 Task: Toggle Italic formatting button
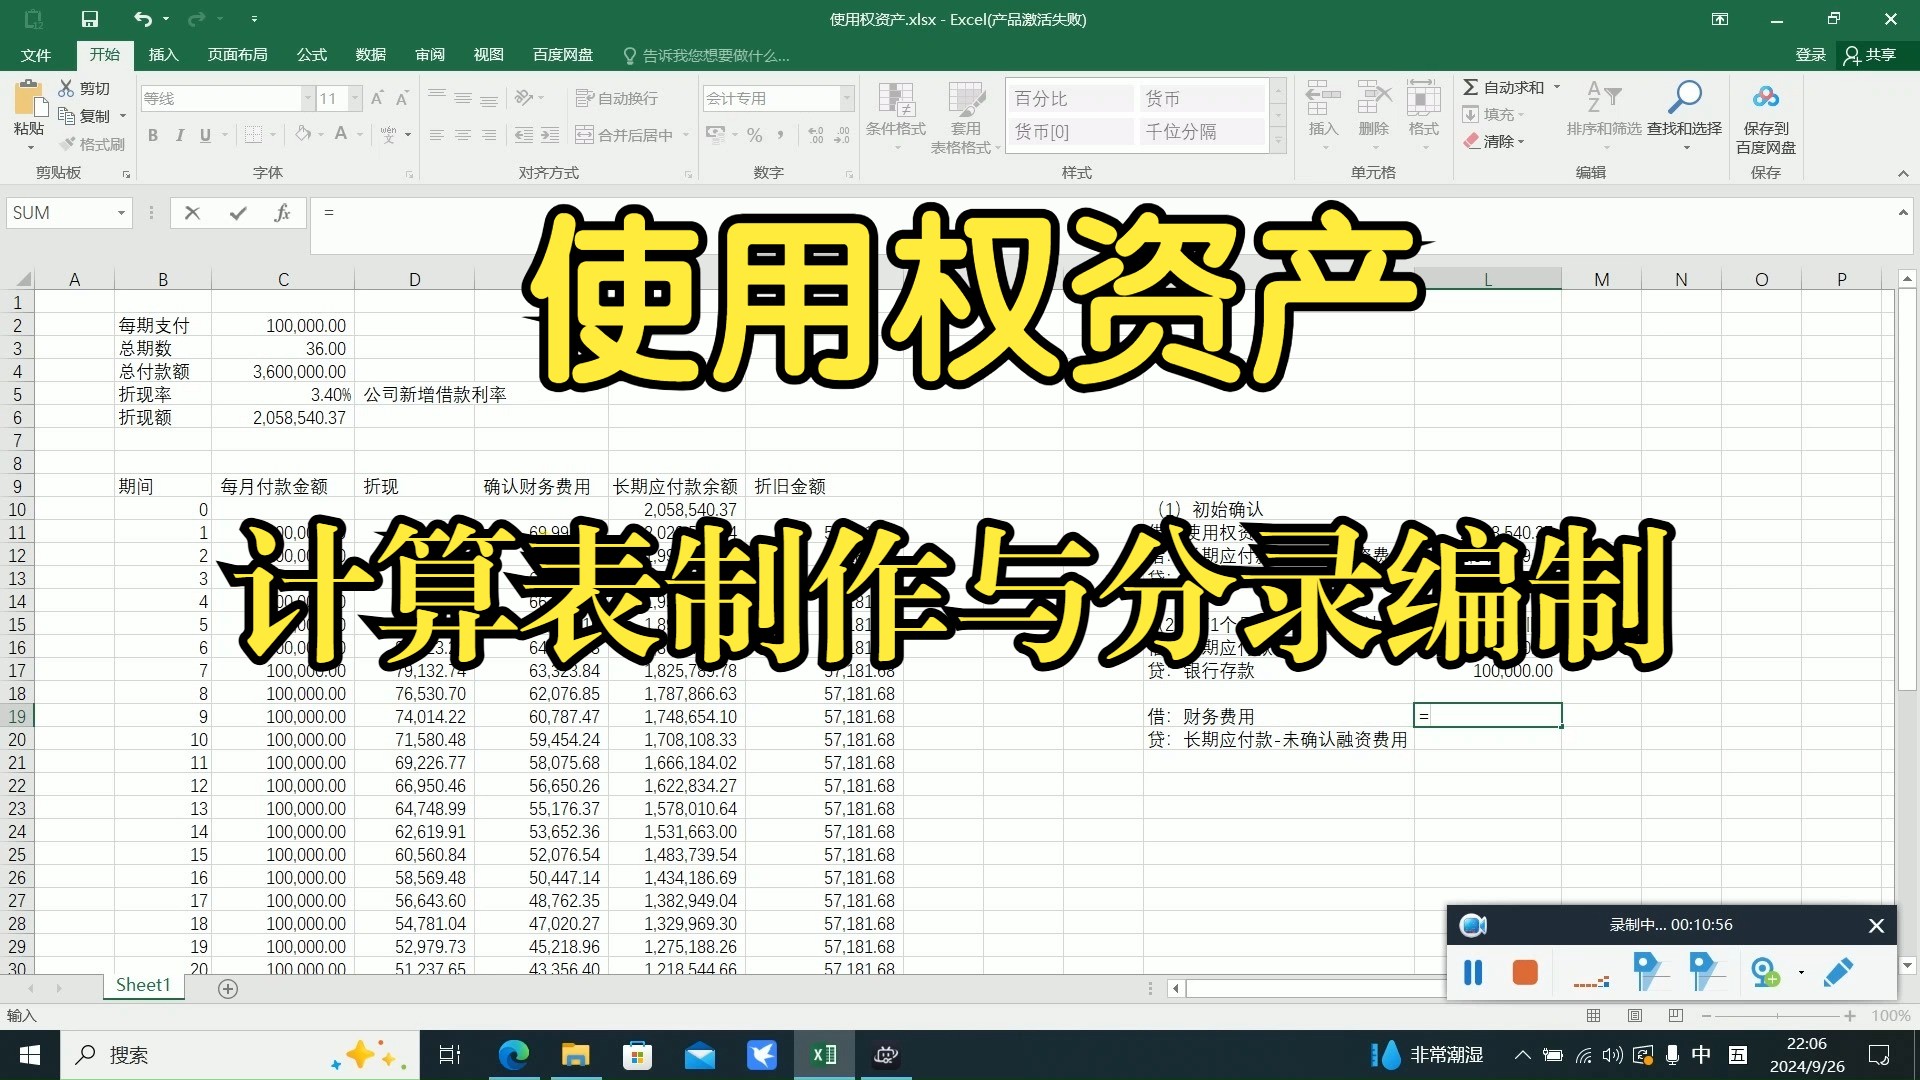click(x=179, y=135)
